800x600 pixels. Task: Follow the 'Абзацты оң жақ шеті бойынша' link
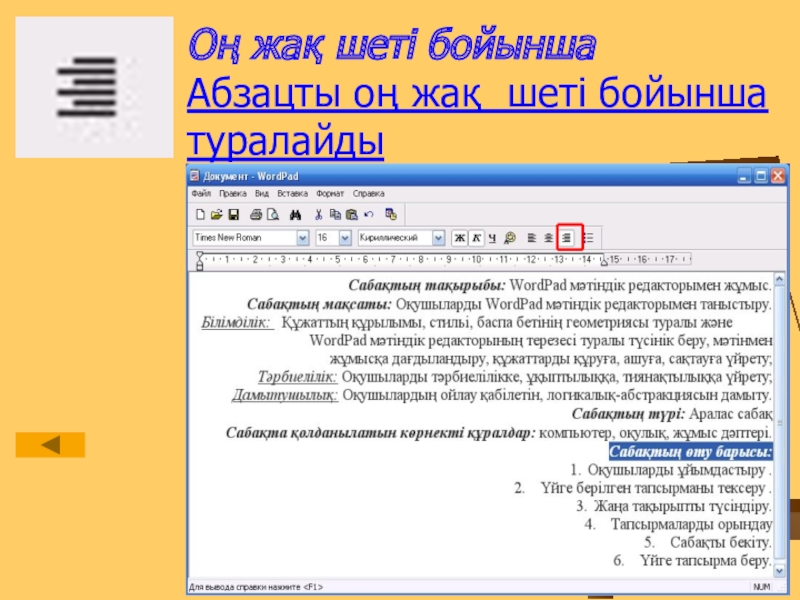(477, 93)
